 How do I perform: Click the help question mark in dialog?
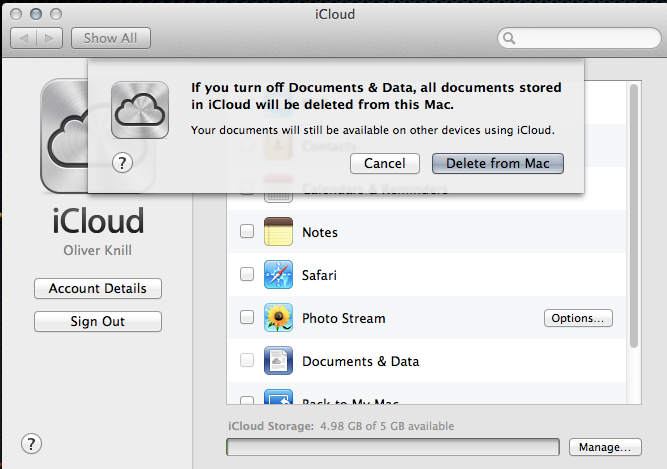click(x=123, y=163)
